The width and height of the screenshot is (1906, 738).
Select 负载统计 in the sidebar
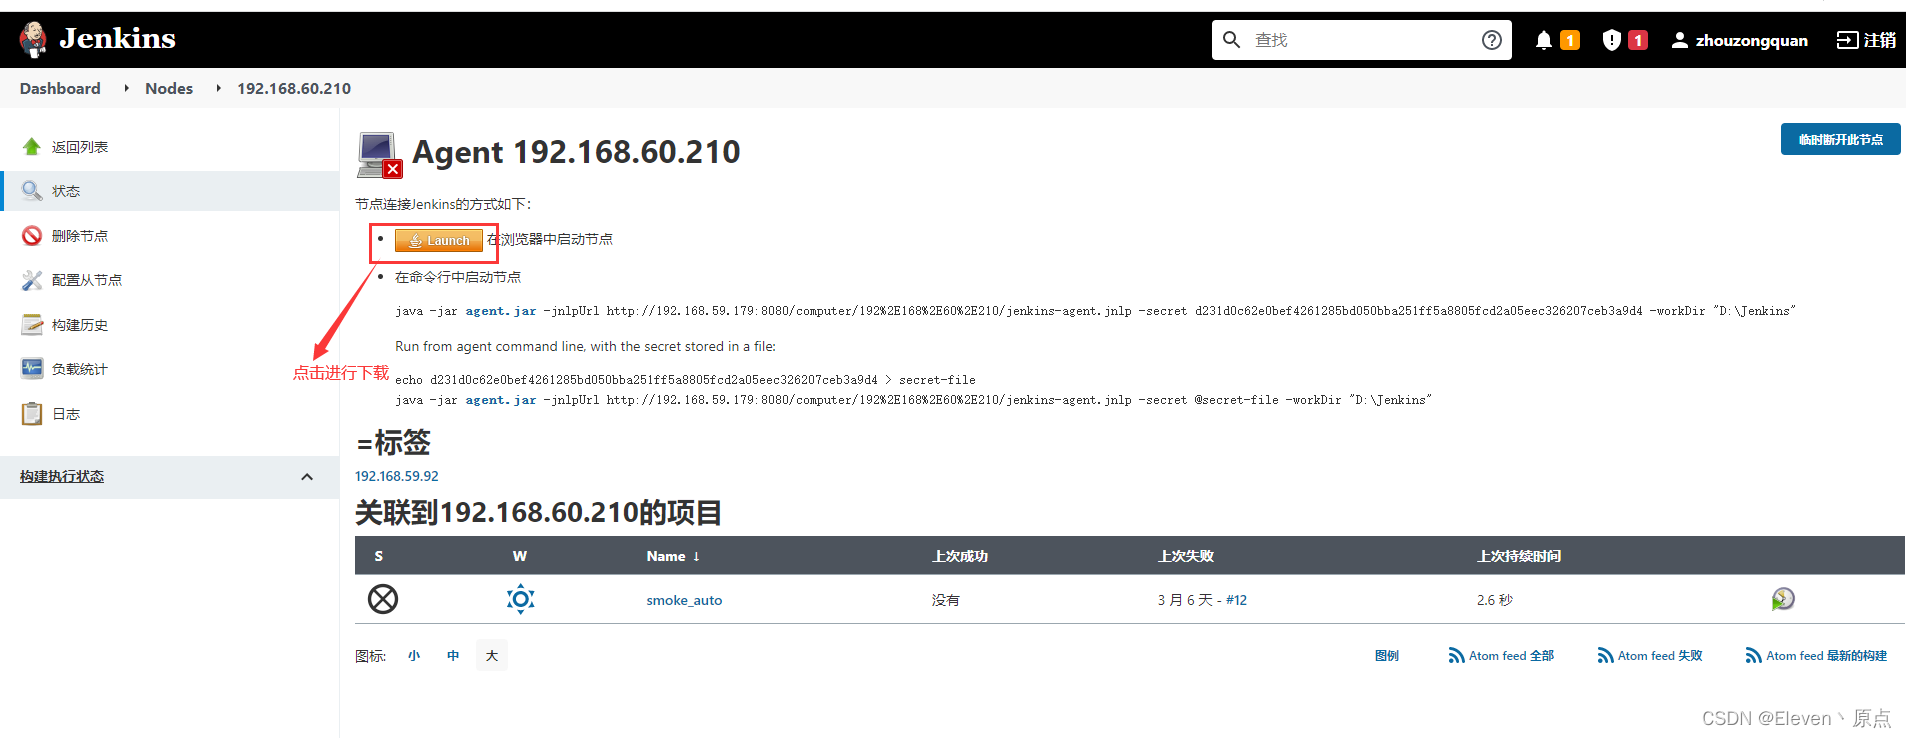tap(80, 369)
